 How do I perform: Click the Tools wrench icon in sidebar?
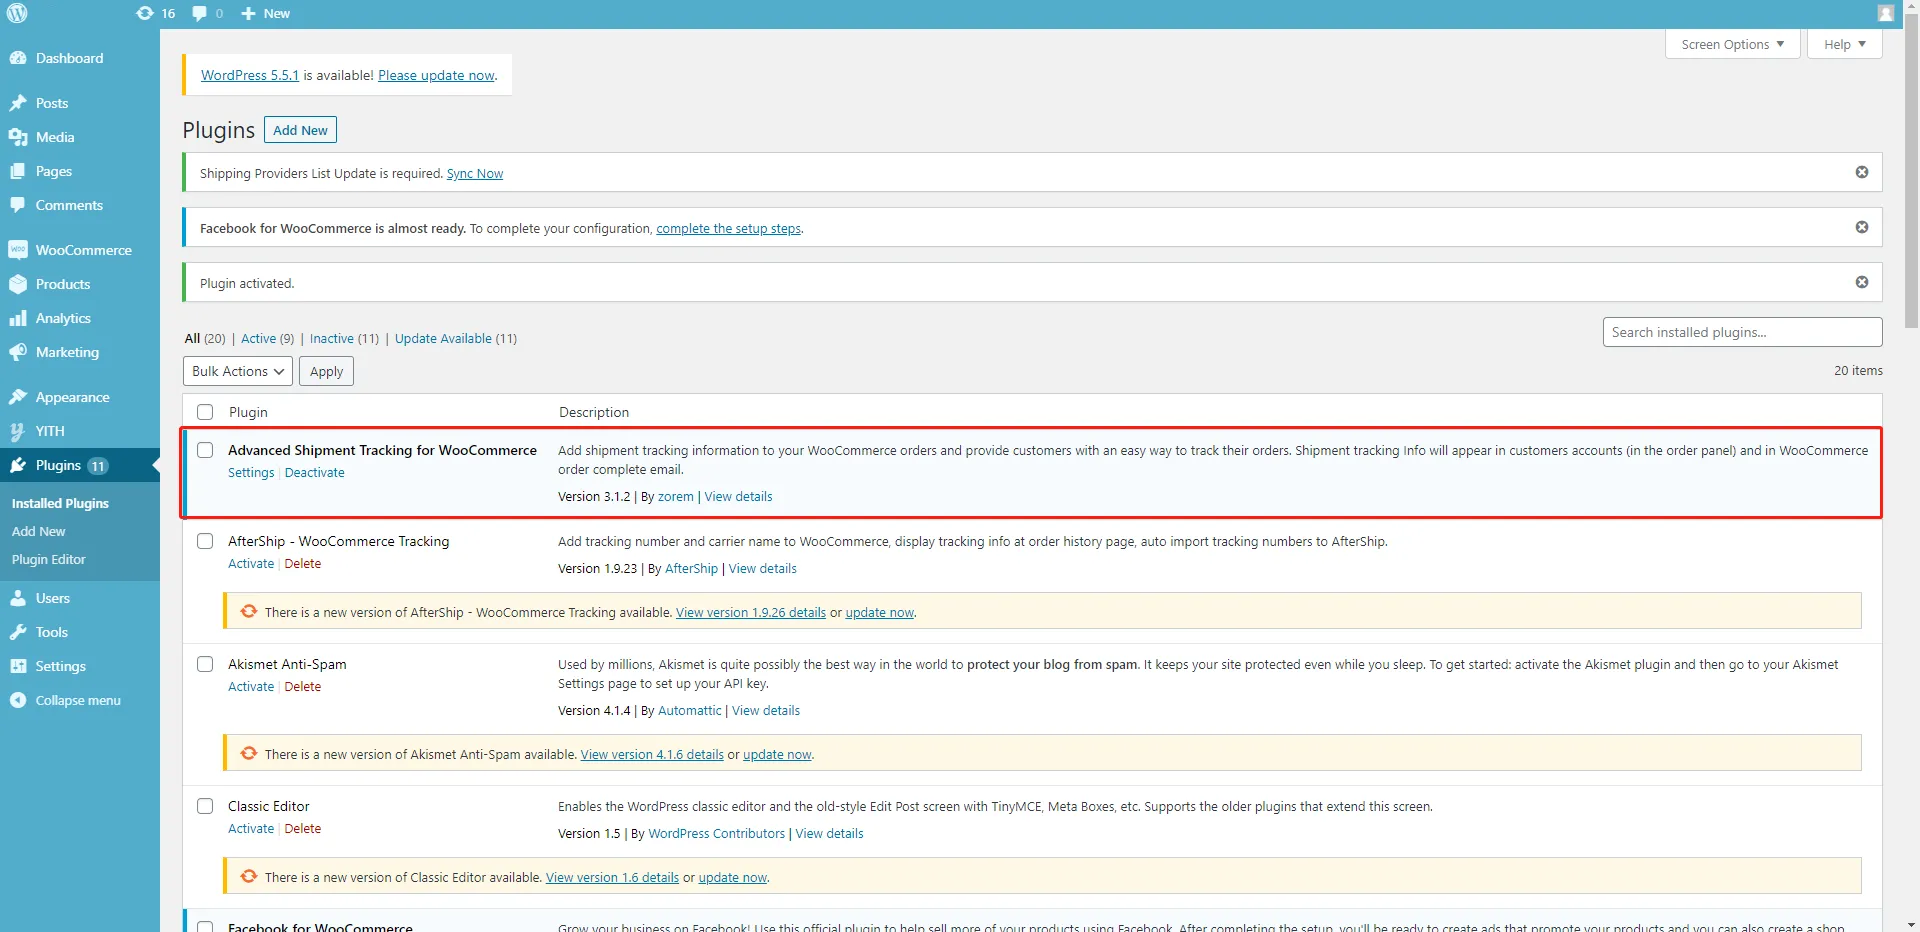pyautogui.click(x=18, y=632)
